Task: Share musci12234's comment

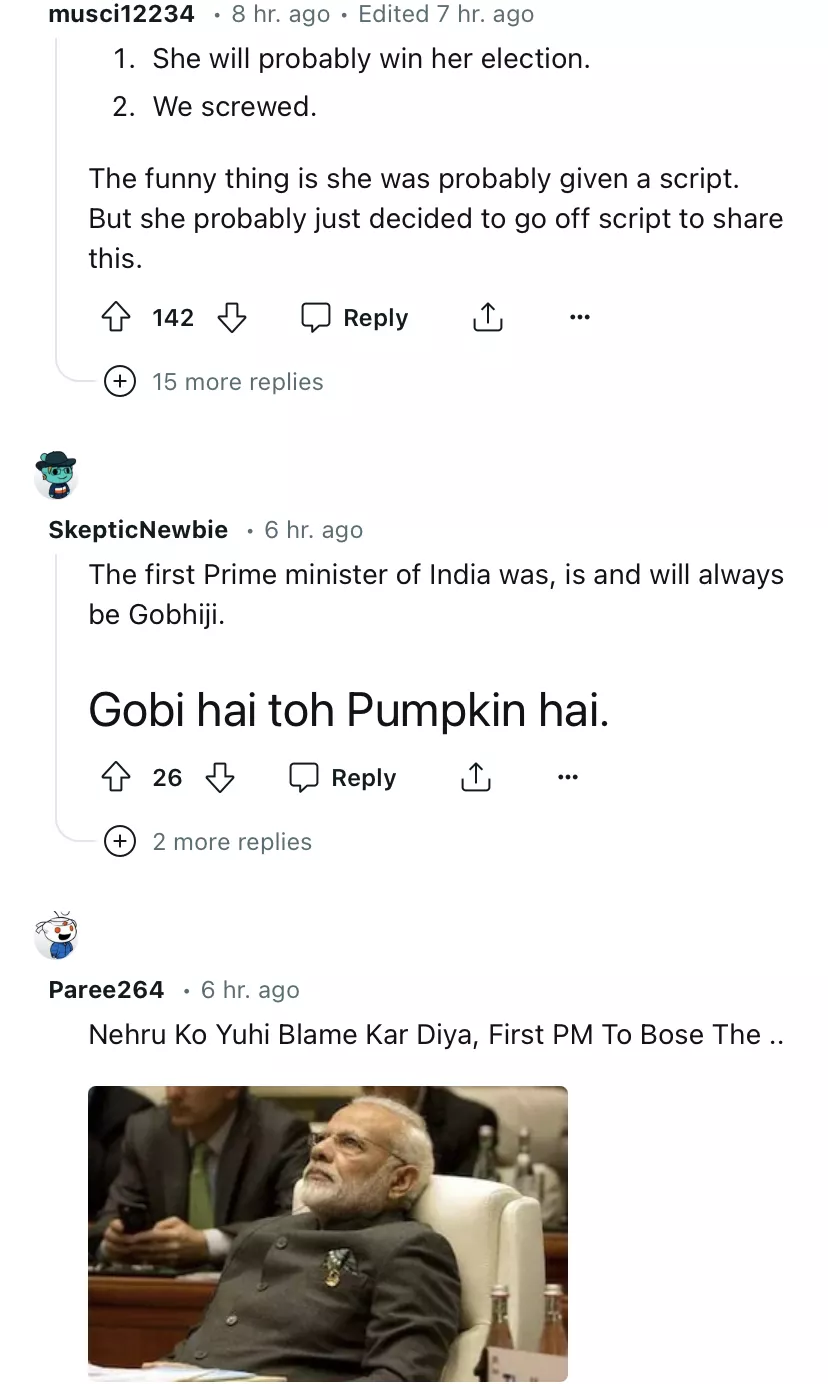Action: point(487,318)
